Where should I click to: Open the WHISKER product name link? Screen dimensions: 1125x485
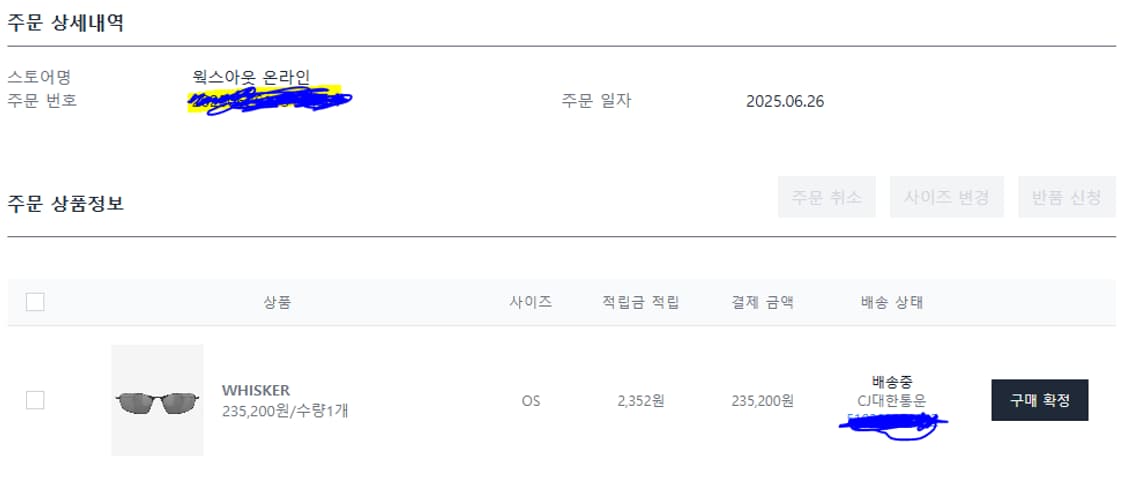point(256,390)
